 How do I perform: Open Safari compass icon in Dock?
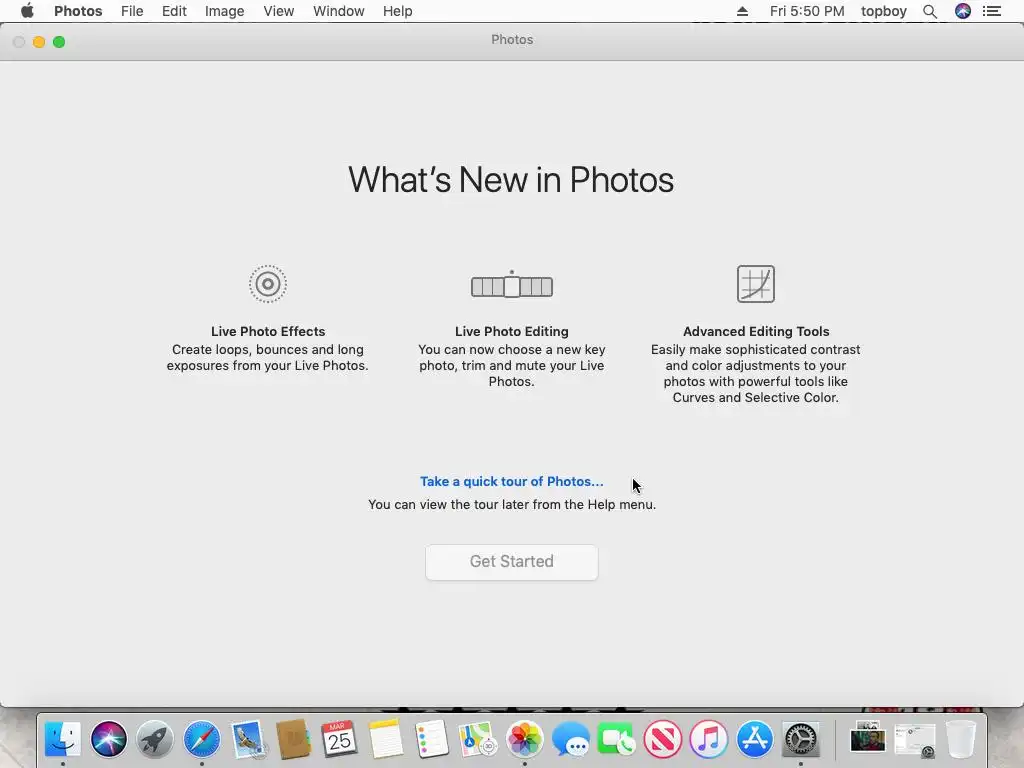202,739
